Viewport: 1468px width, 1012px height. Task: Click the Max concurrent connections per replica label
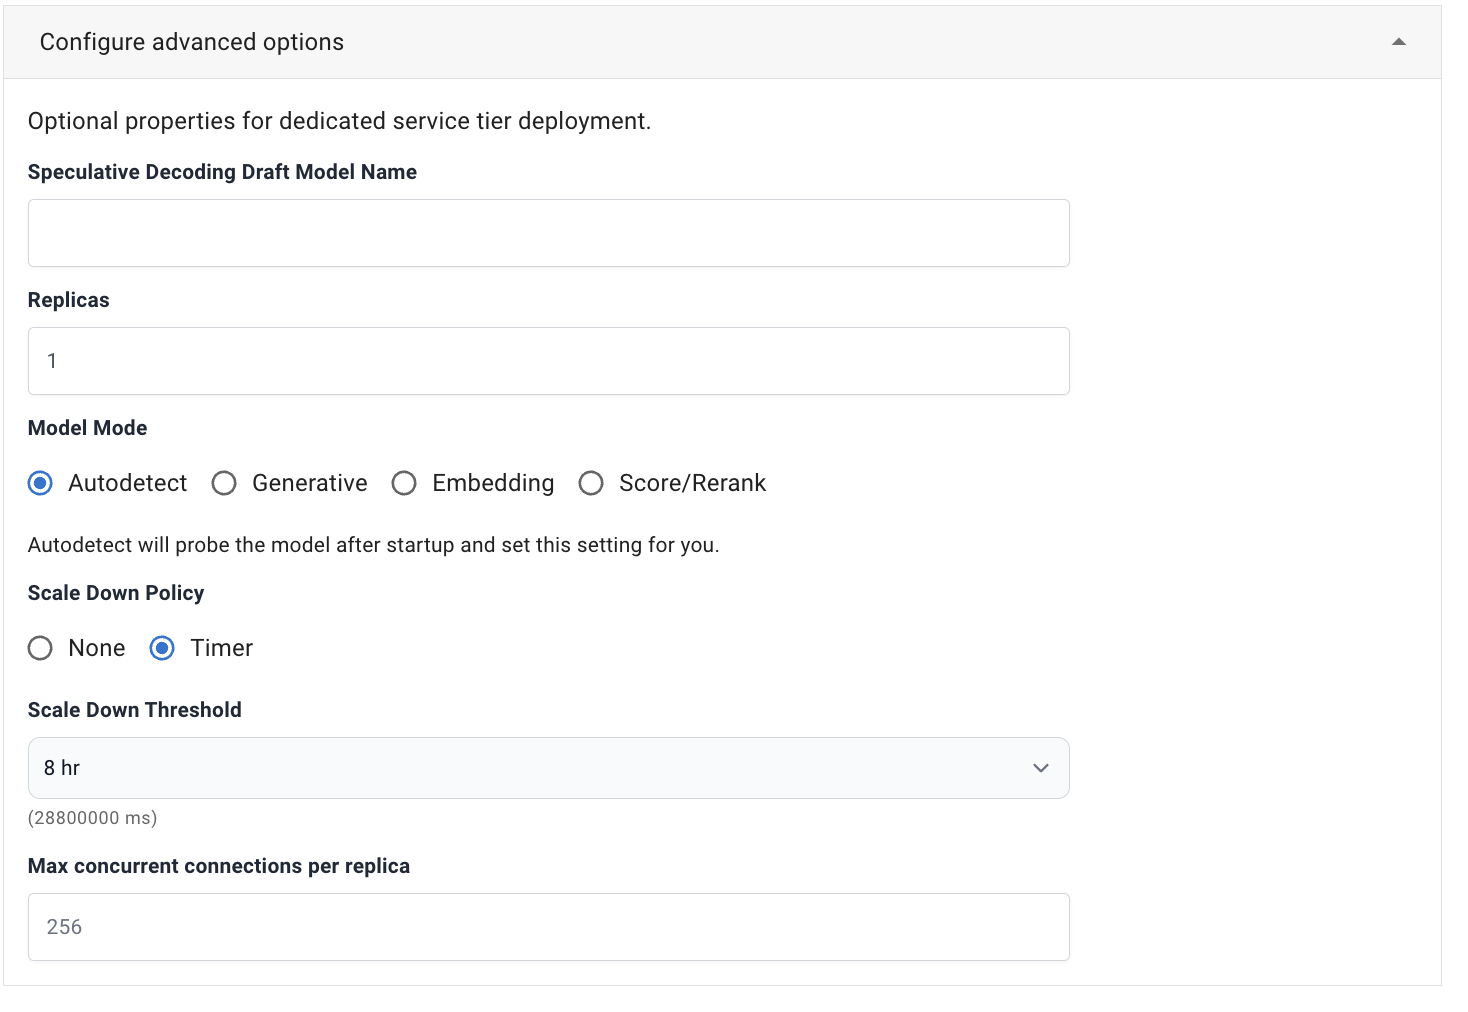tap(219, 866)
